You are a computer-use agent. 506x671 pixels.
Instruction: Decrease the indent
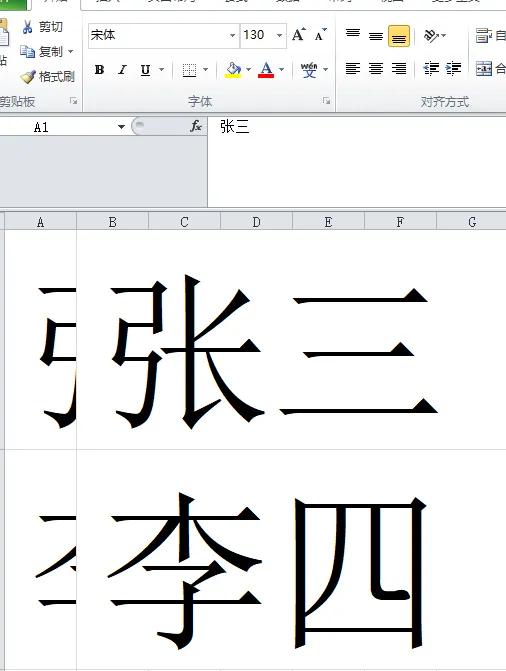[x=431, y=68]
